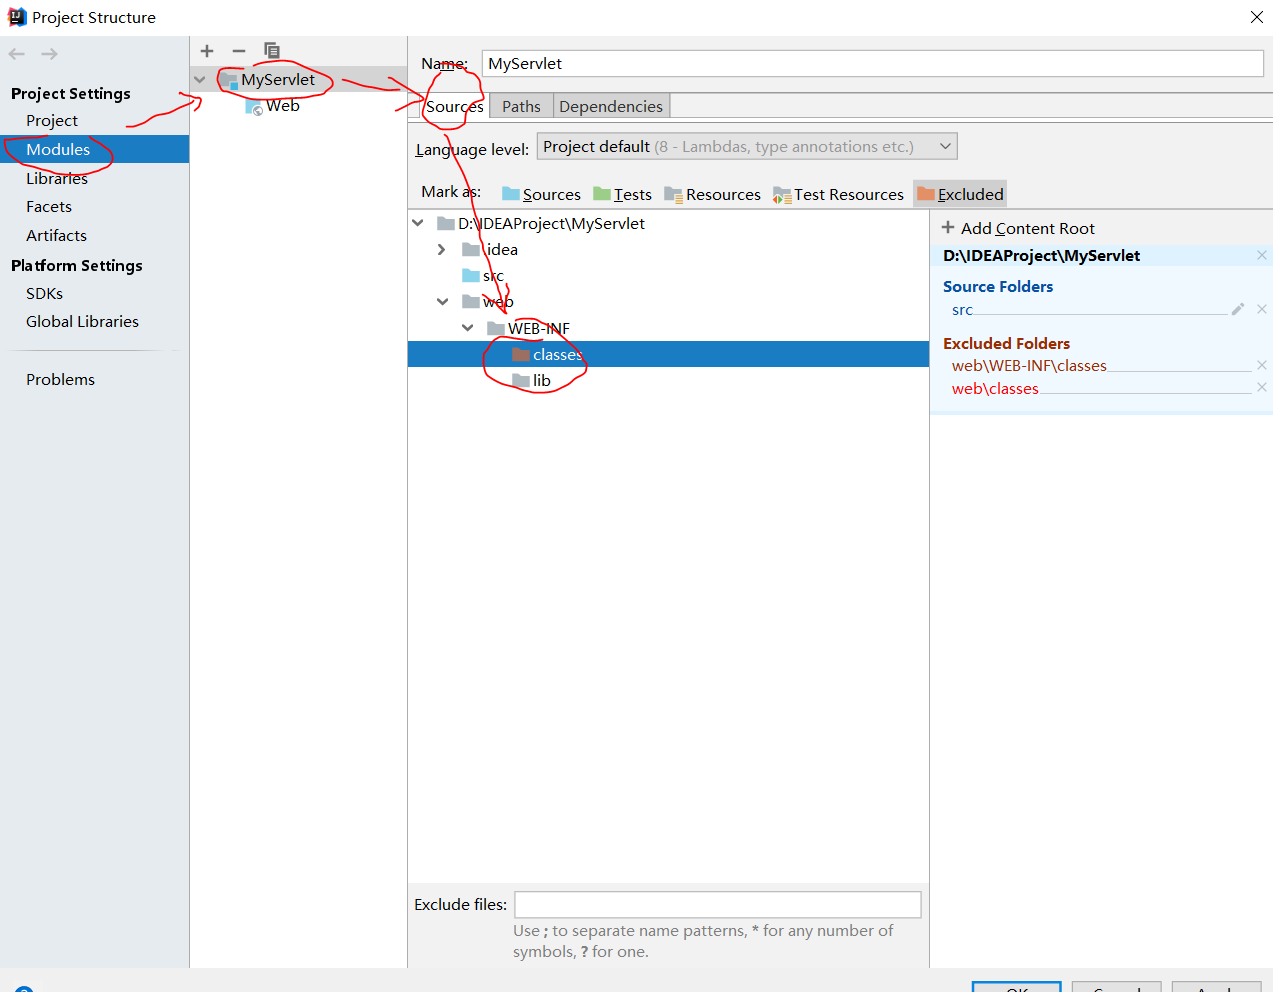Click the module Name field
This screenshot has height=992, width=1273.
click(x=872, y=64)
